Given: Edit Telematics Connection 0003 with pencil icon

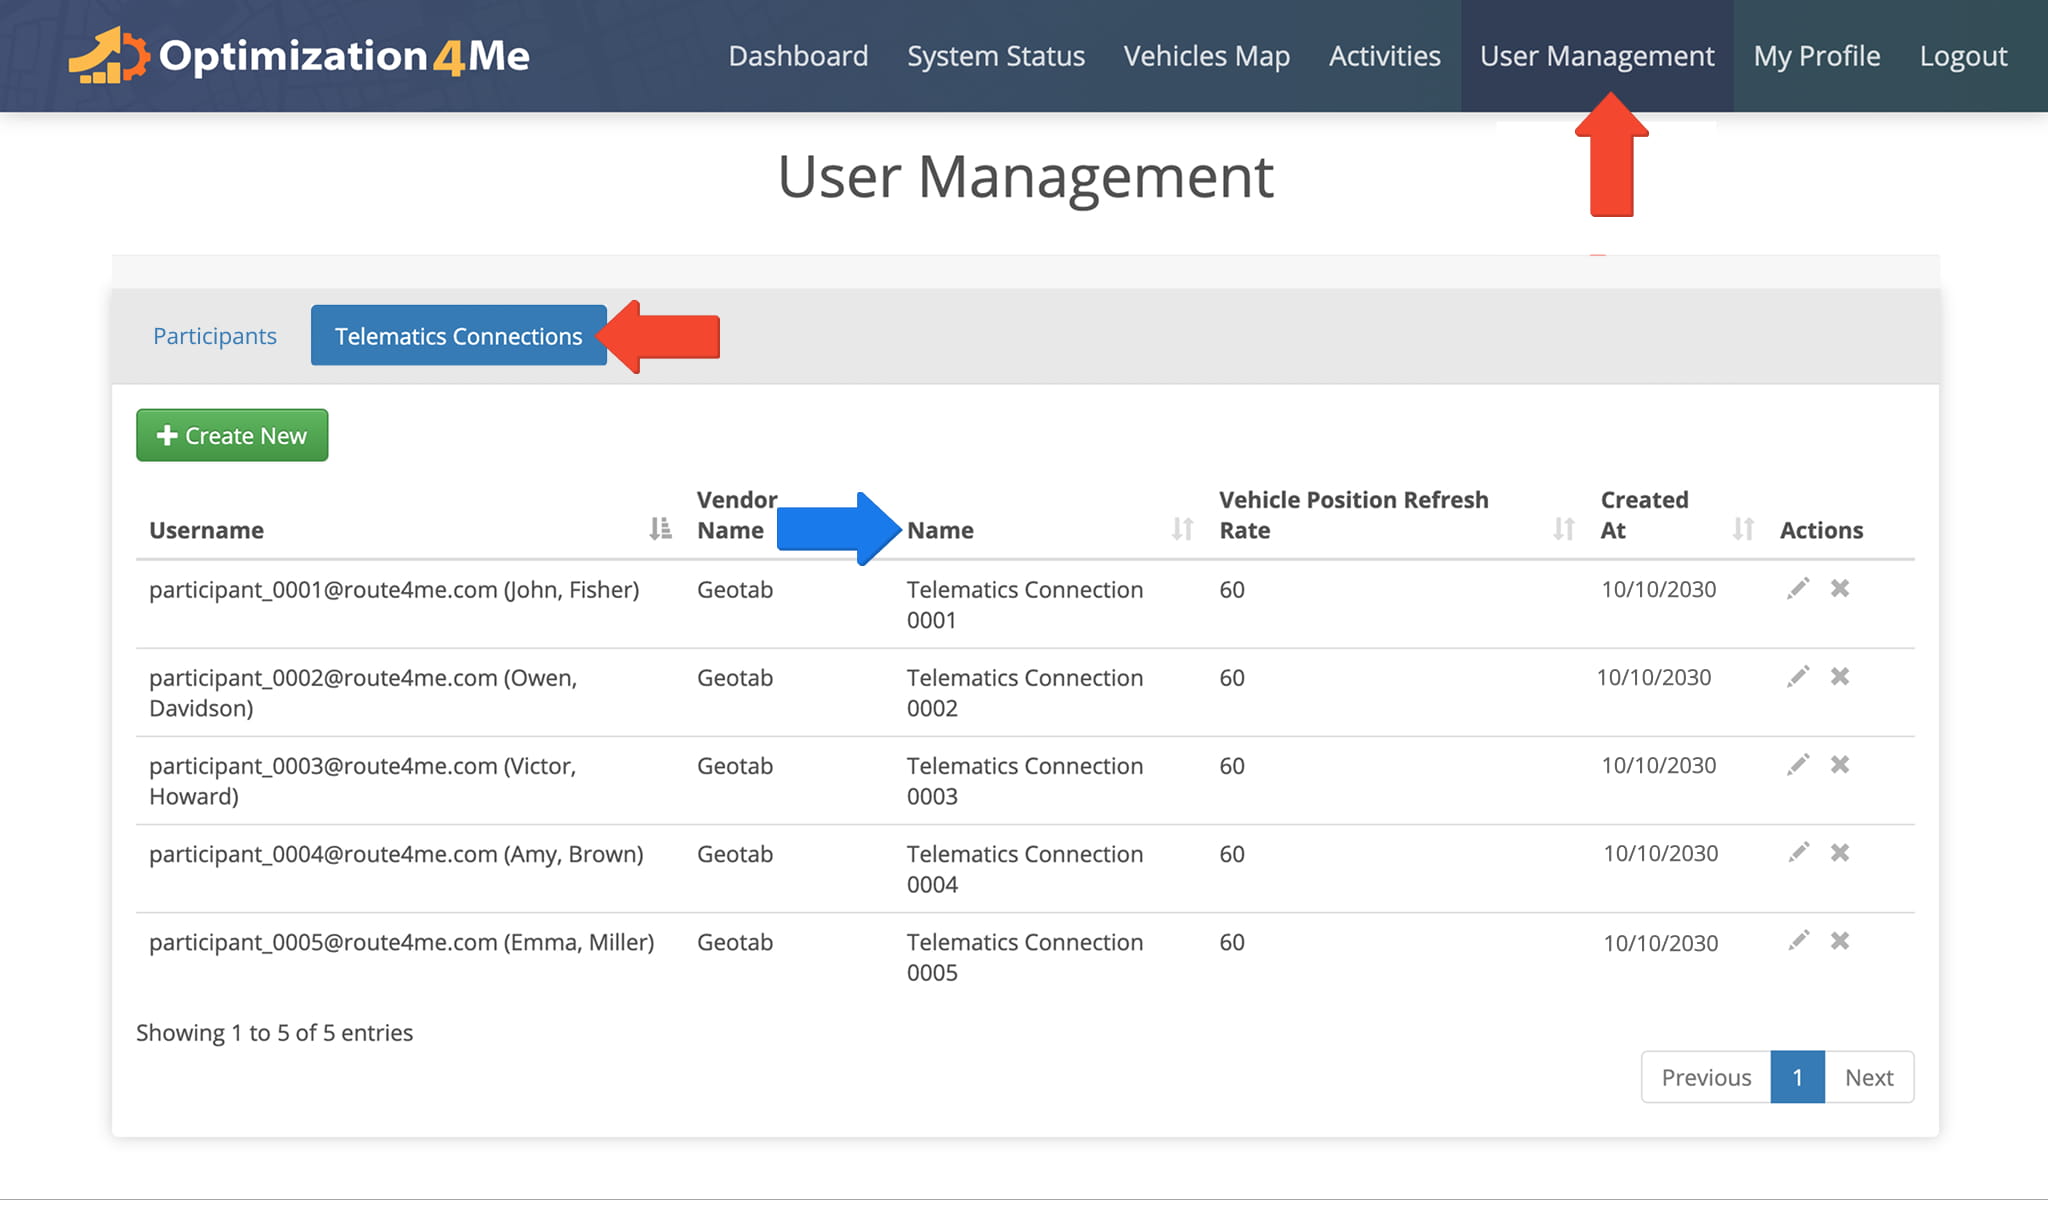Looking at the screenshot, I should click(x=1798, y=765).
